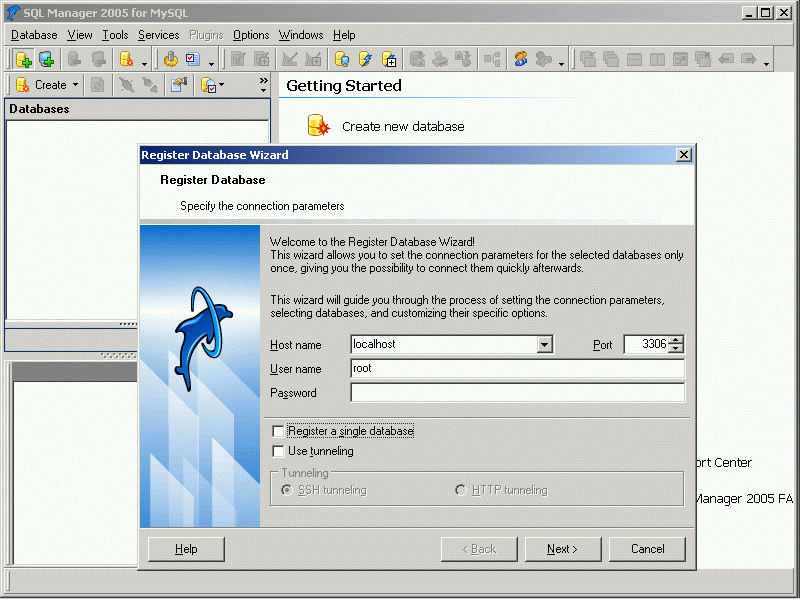Click the database icon with boxed plus
800x600 pixels.
pyautogui.click(x=389, y=59)
